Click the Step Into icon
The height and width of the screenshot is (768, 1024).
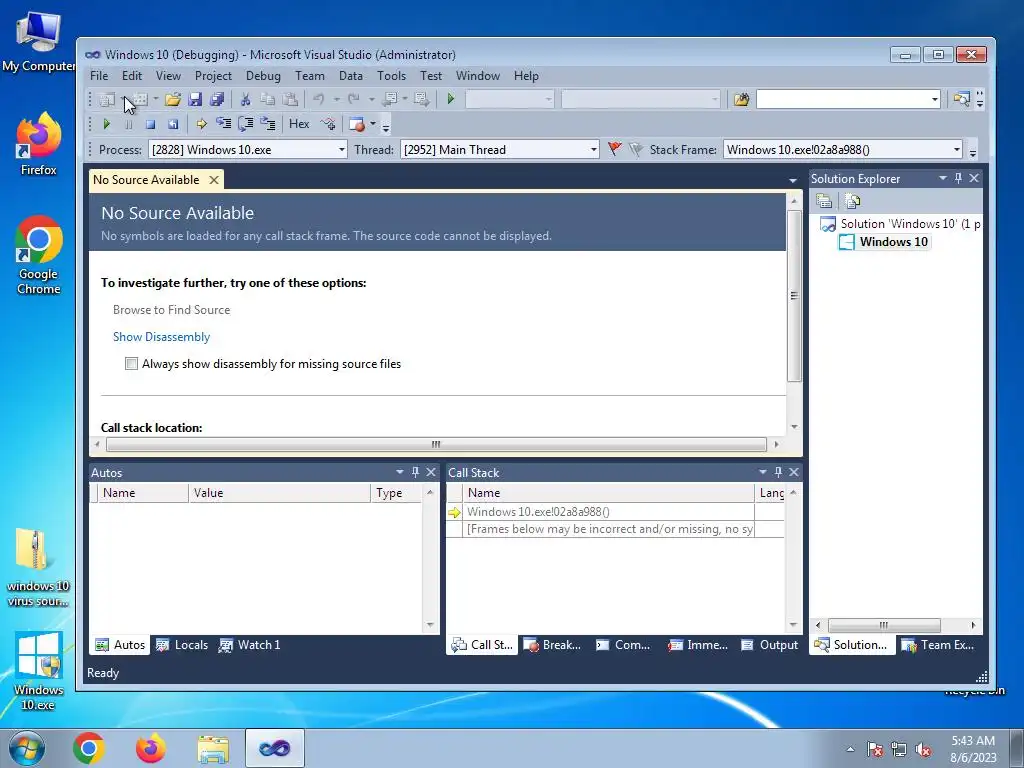tap(223, 124)
